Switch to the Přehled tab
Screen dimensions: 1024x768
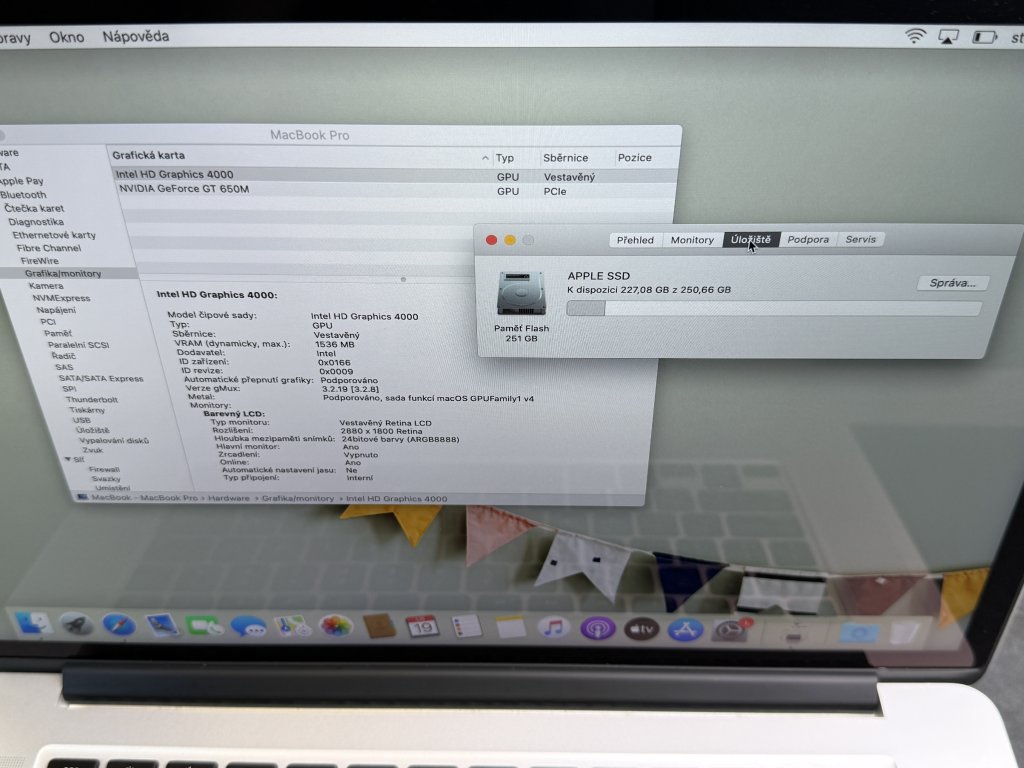pos(635,240)
